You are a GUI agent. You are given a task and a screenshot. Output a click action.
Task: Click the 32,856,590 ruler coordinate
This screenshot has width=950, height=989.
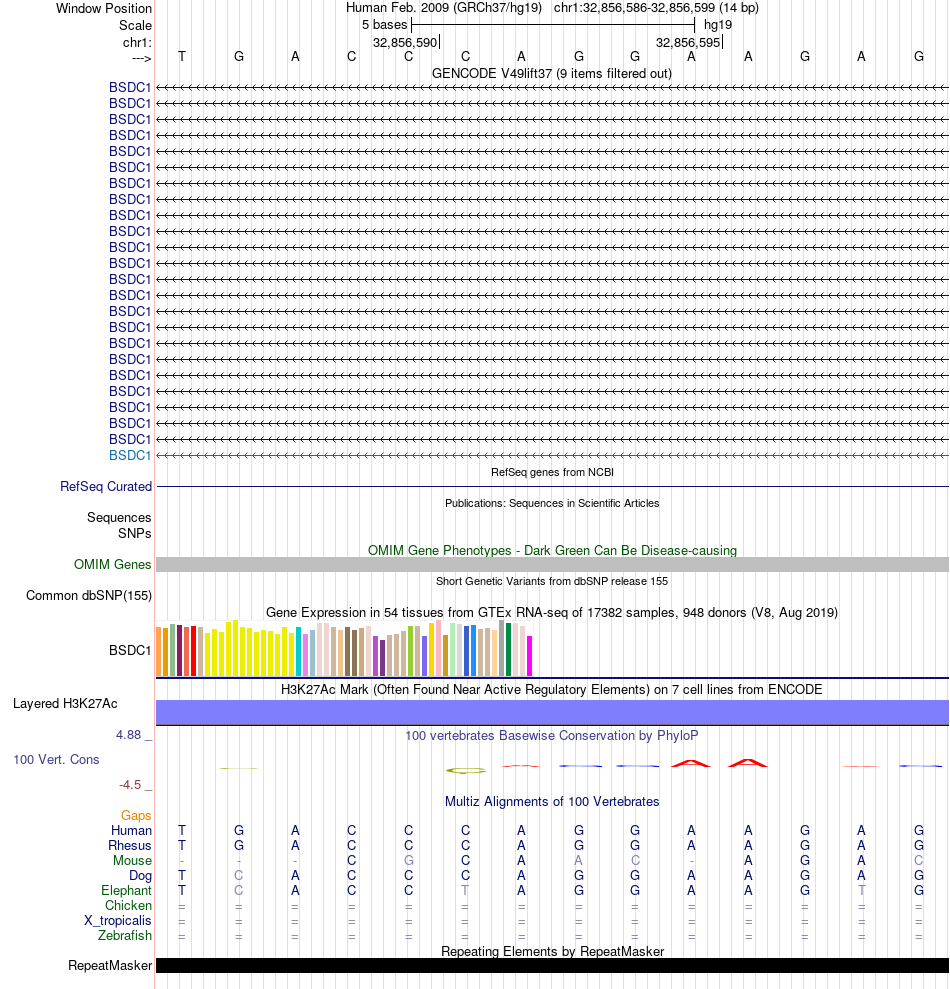405,43
